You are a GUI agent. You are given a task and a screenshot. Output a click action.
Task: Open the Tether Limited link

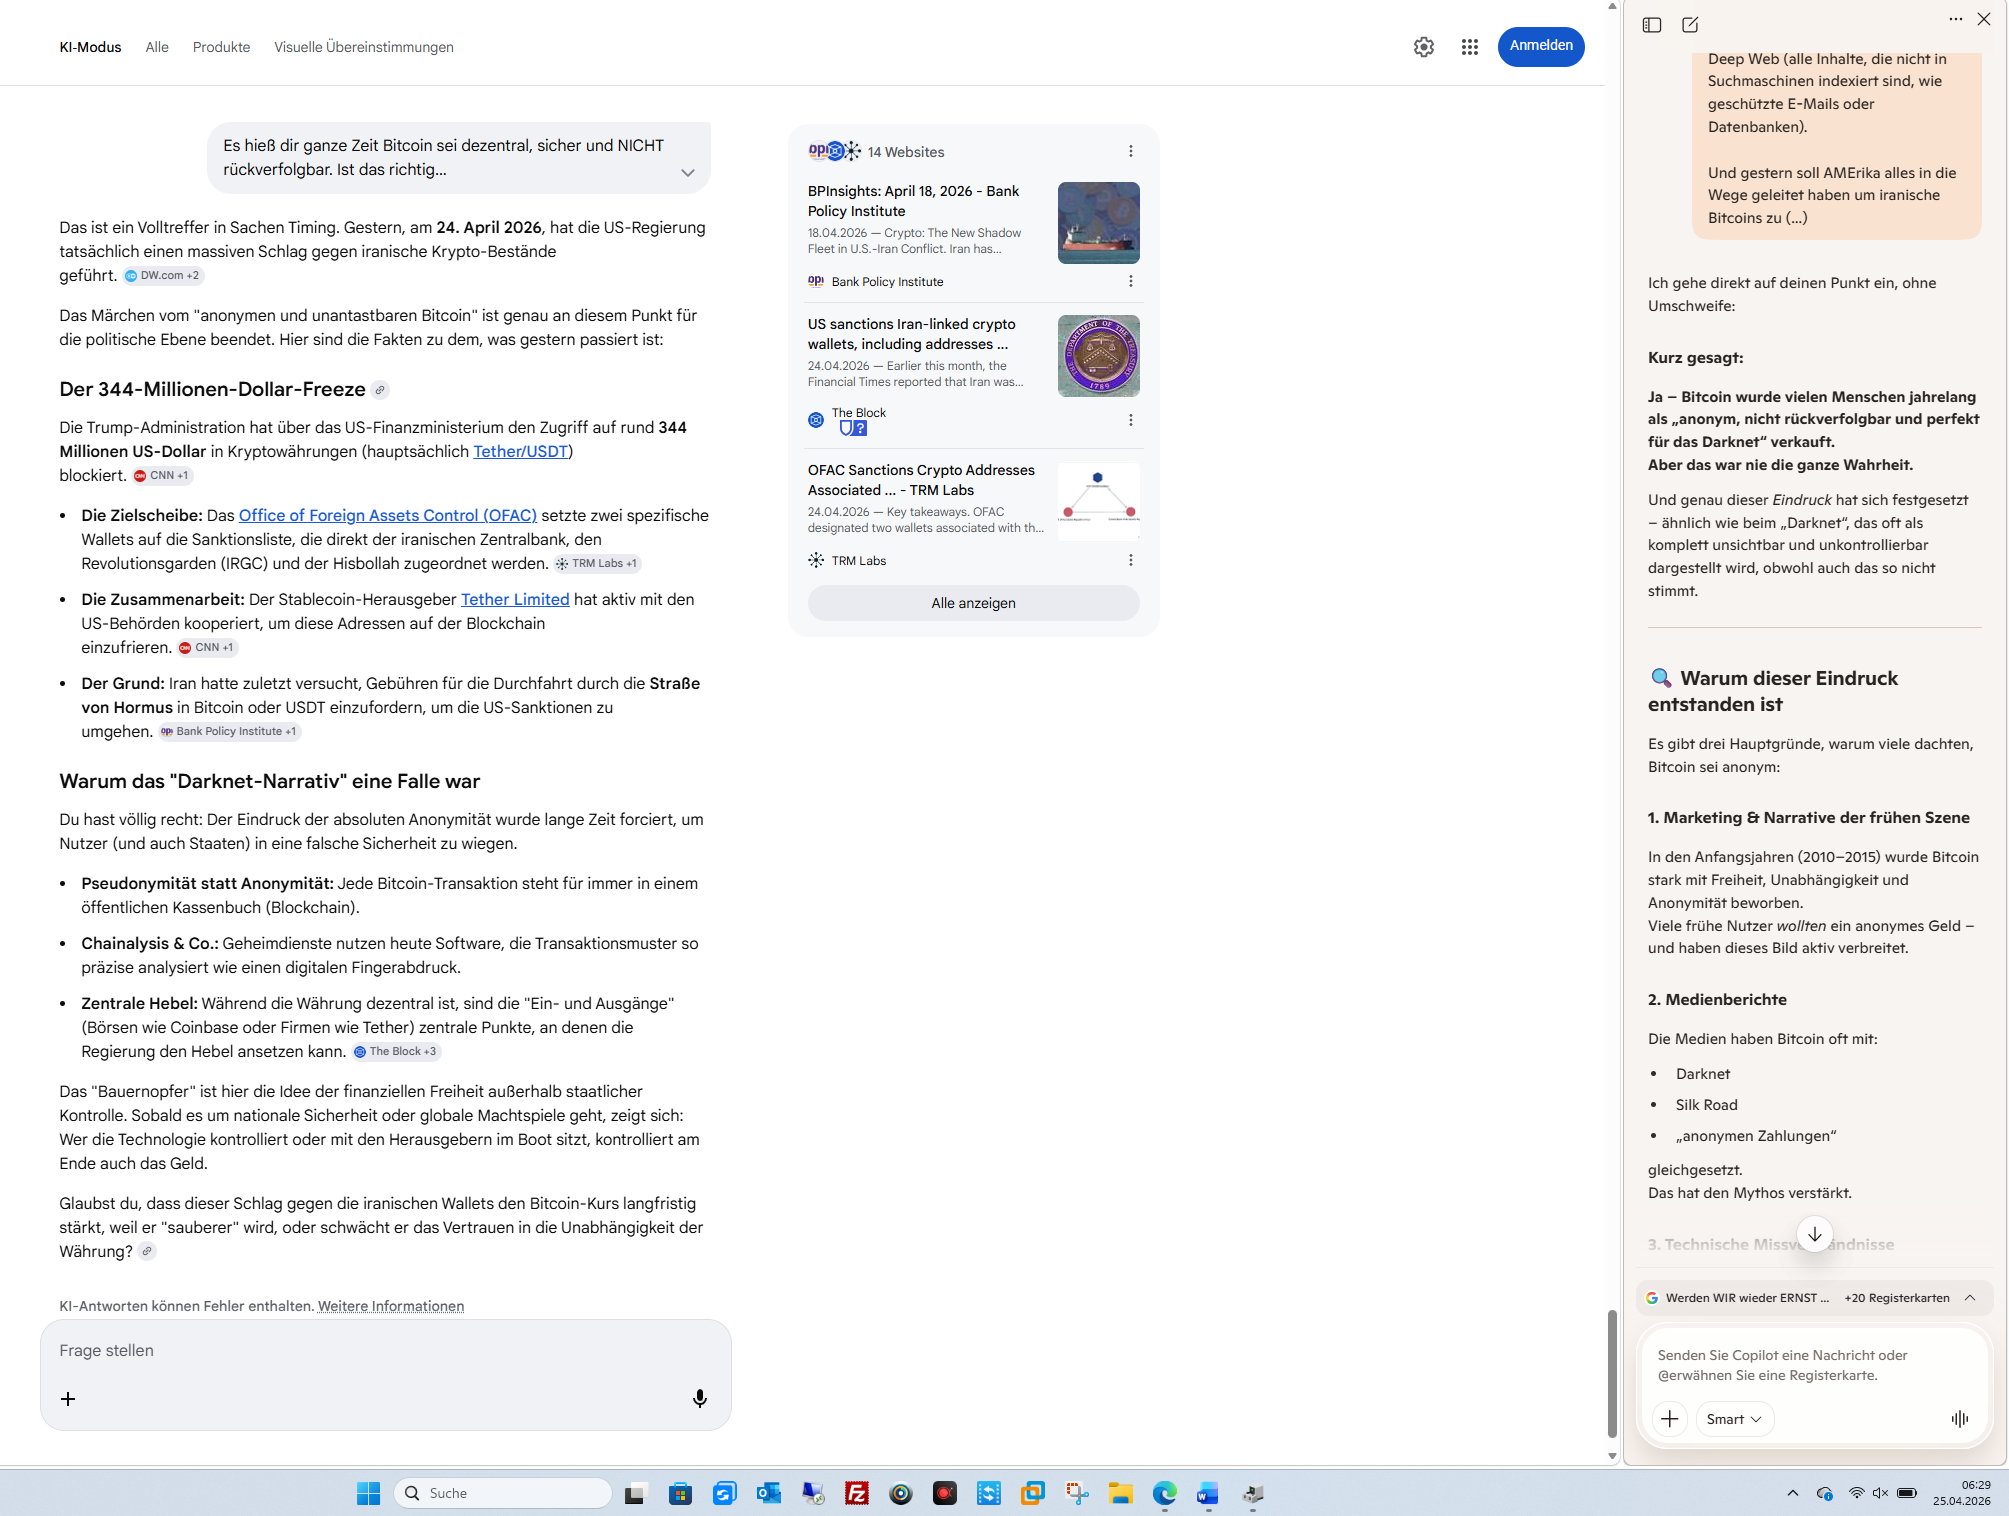click(514, 599)
